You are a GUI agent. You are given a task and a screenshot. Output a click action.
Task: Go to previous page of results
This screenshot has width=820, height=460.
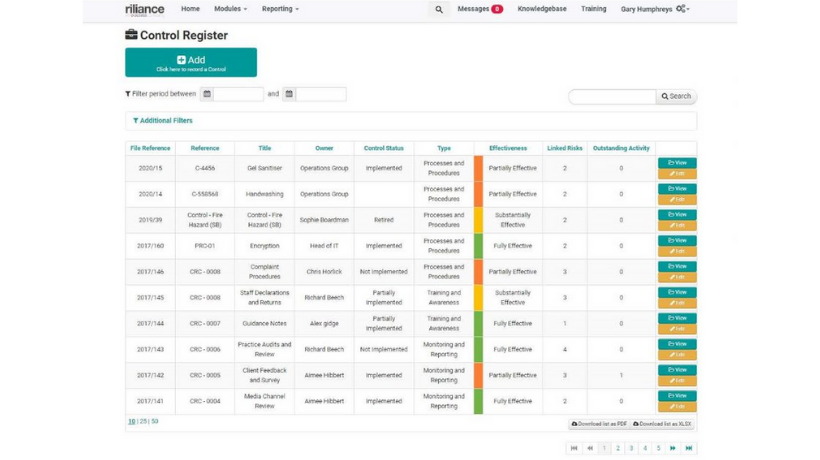coord(590,448)
